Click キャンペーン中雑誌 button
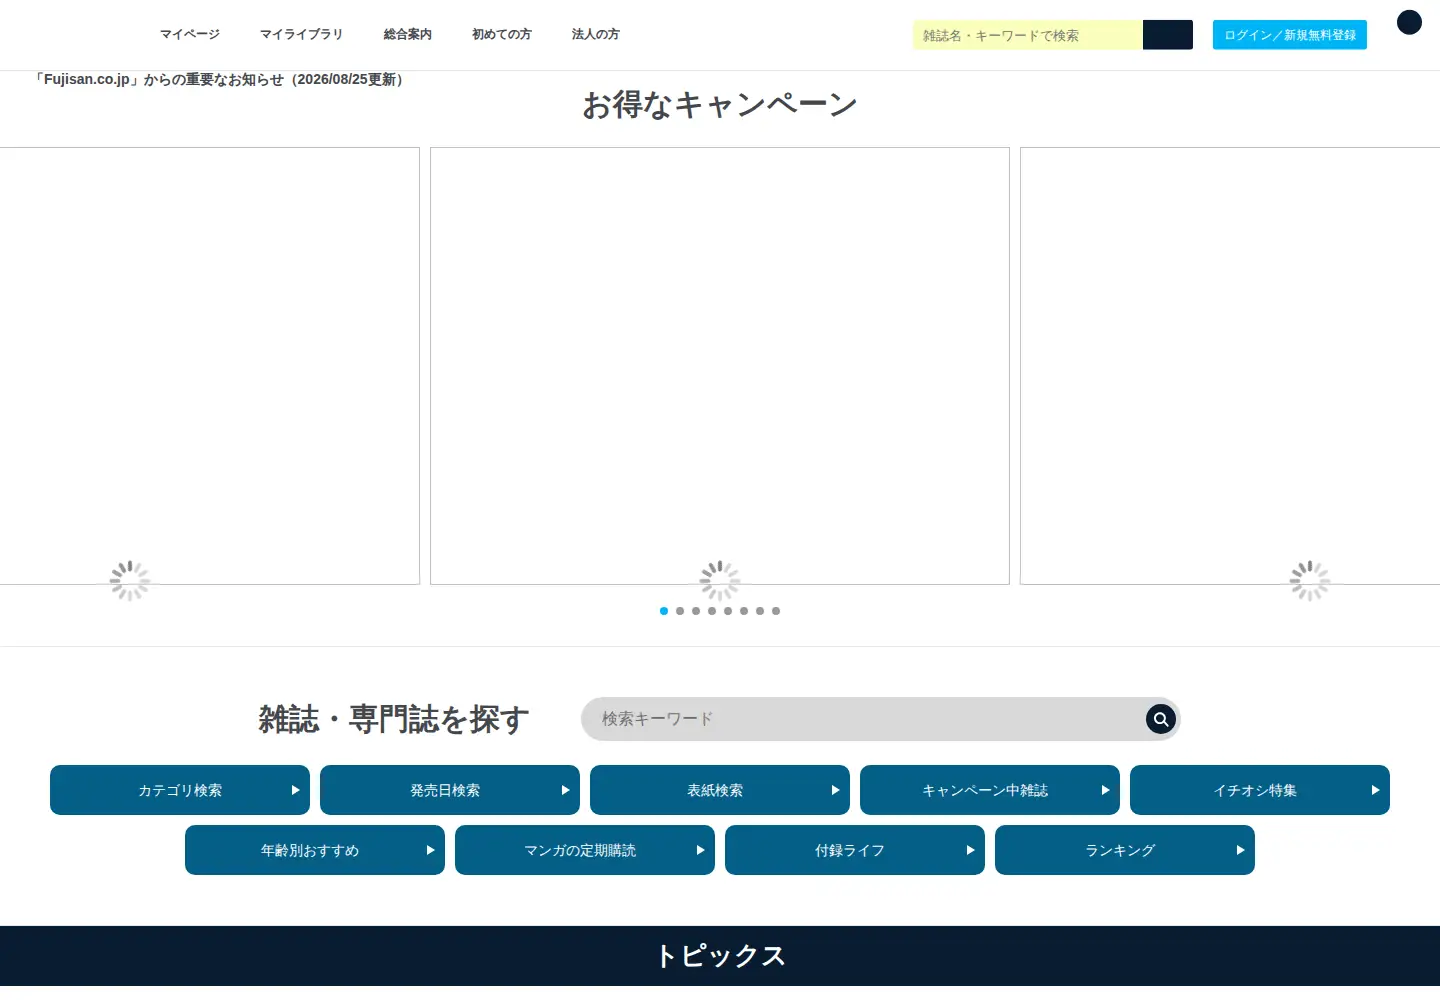This screenshot has width=1440, height=1000. [x=990, y=790]
